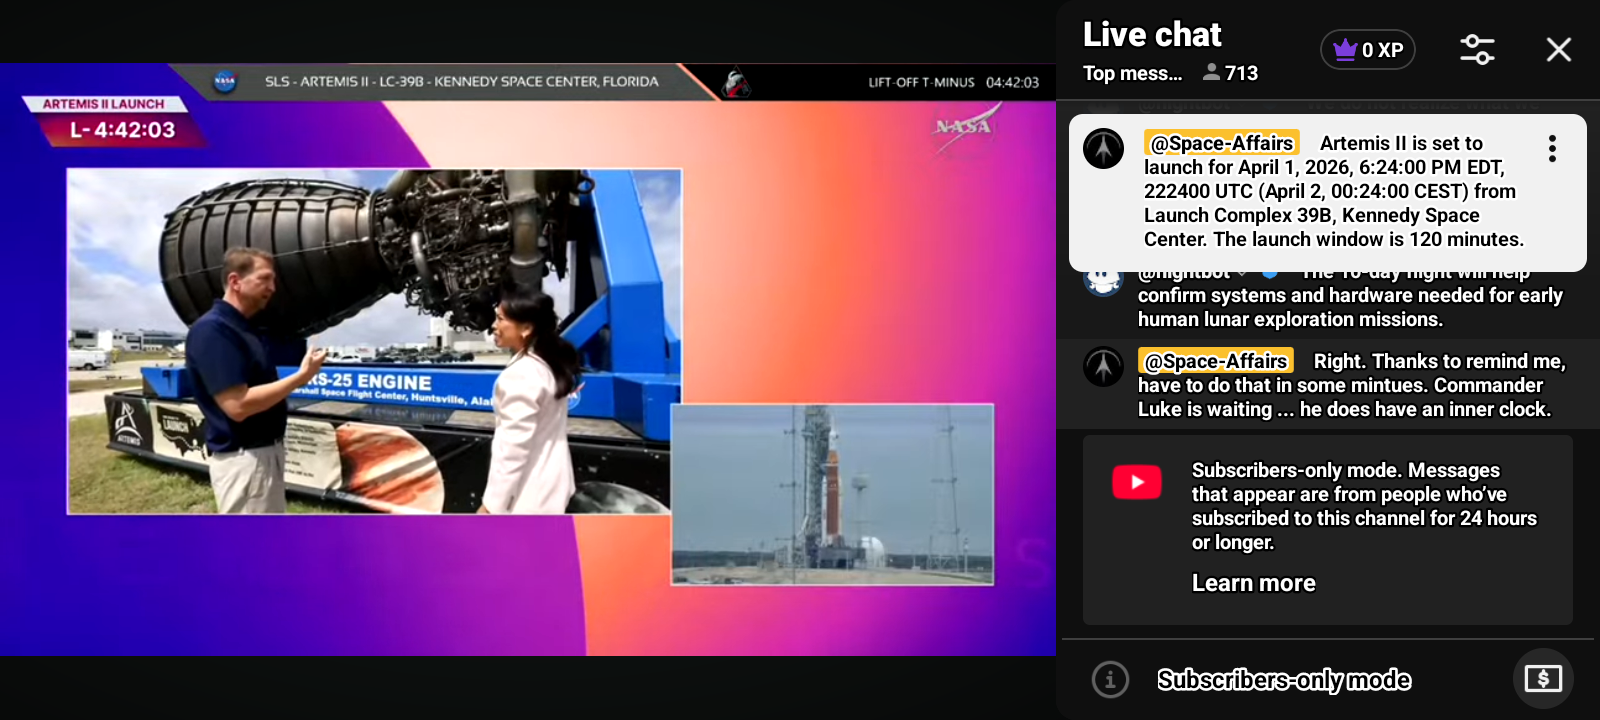The image size is (1600, 720).
Task: Click the Learn more link
Action: coord(1253,583)
